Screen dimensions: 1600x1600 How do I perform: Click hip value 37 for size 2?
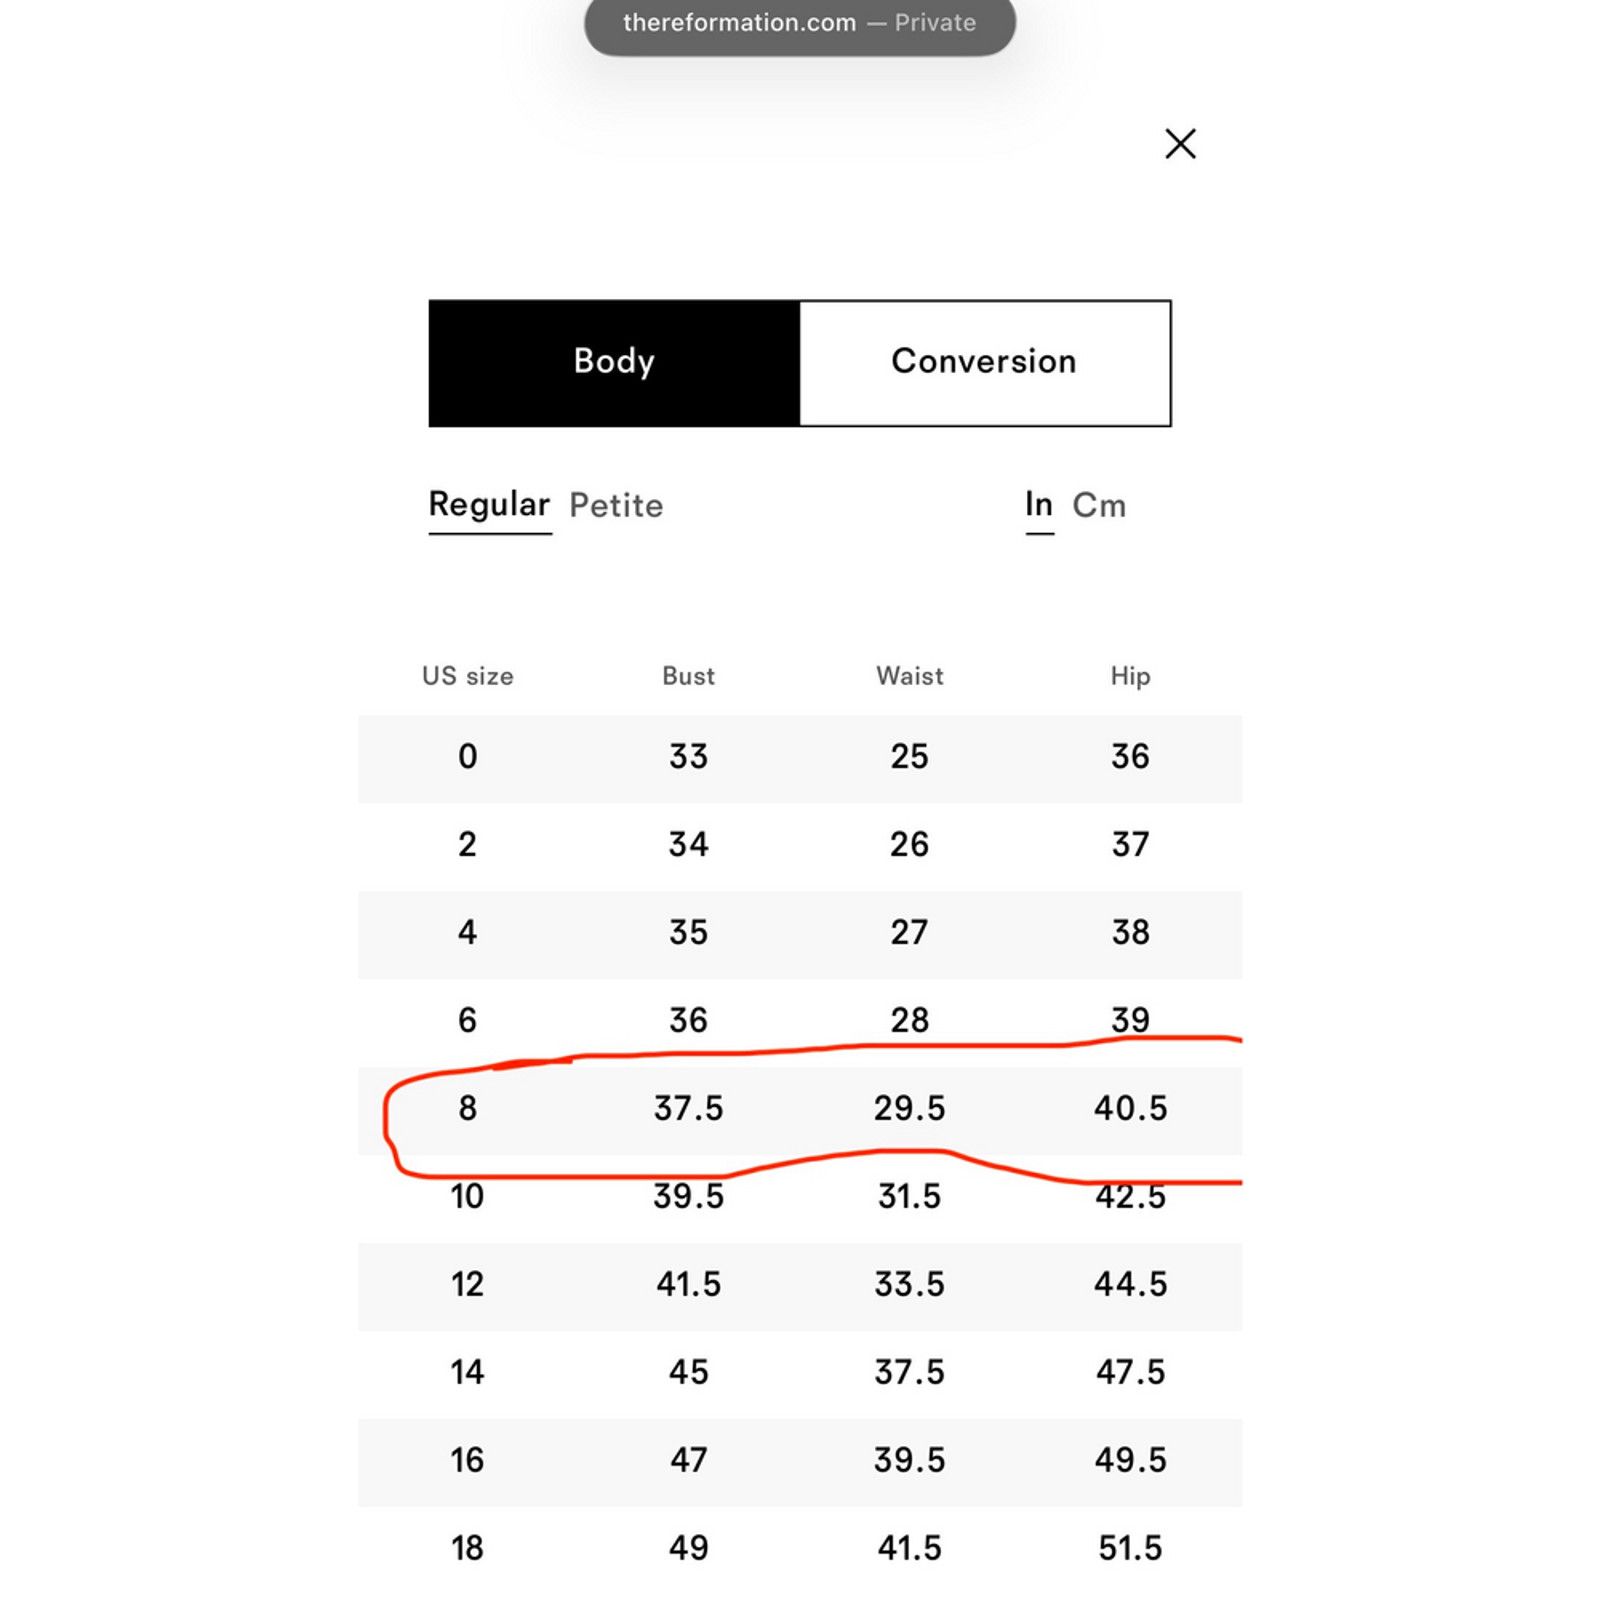click(x=1130, y=845)
